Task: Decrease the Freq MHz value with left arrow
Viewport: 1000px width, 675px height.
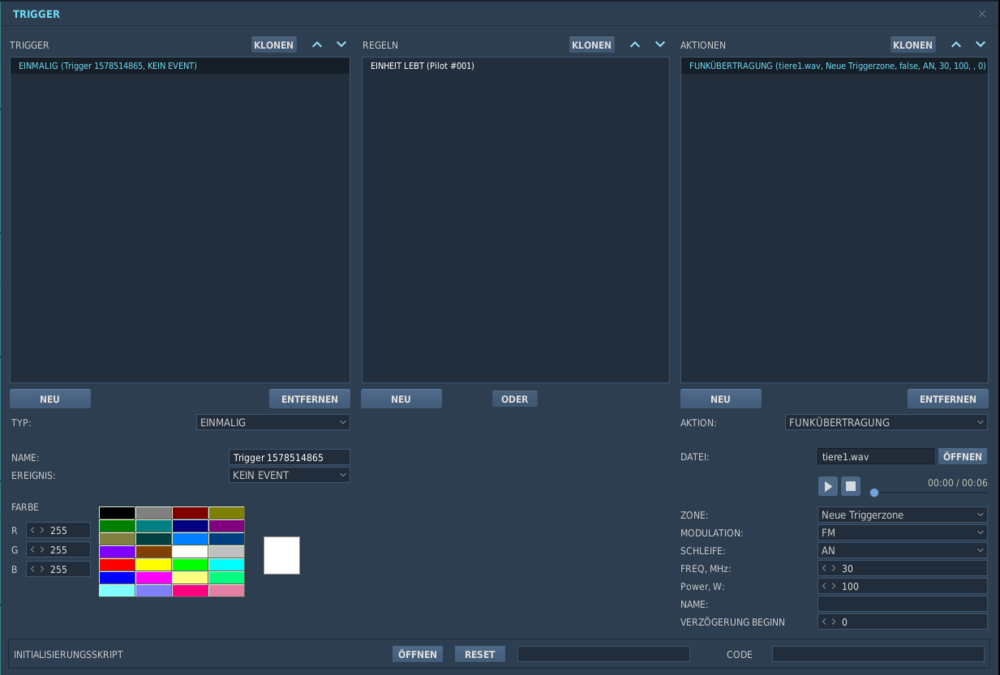Action: click(x=824, y=568)
